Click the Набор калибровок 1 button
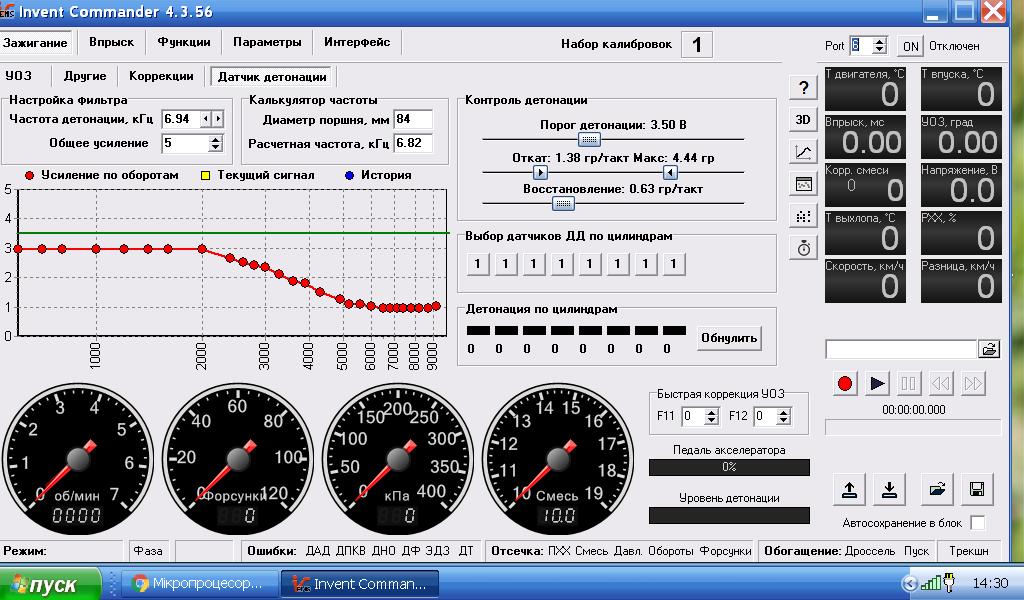This screenshot has height=600, width=1024. (697, 44)
